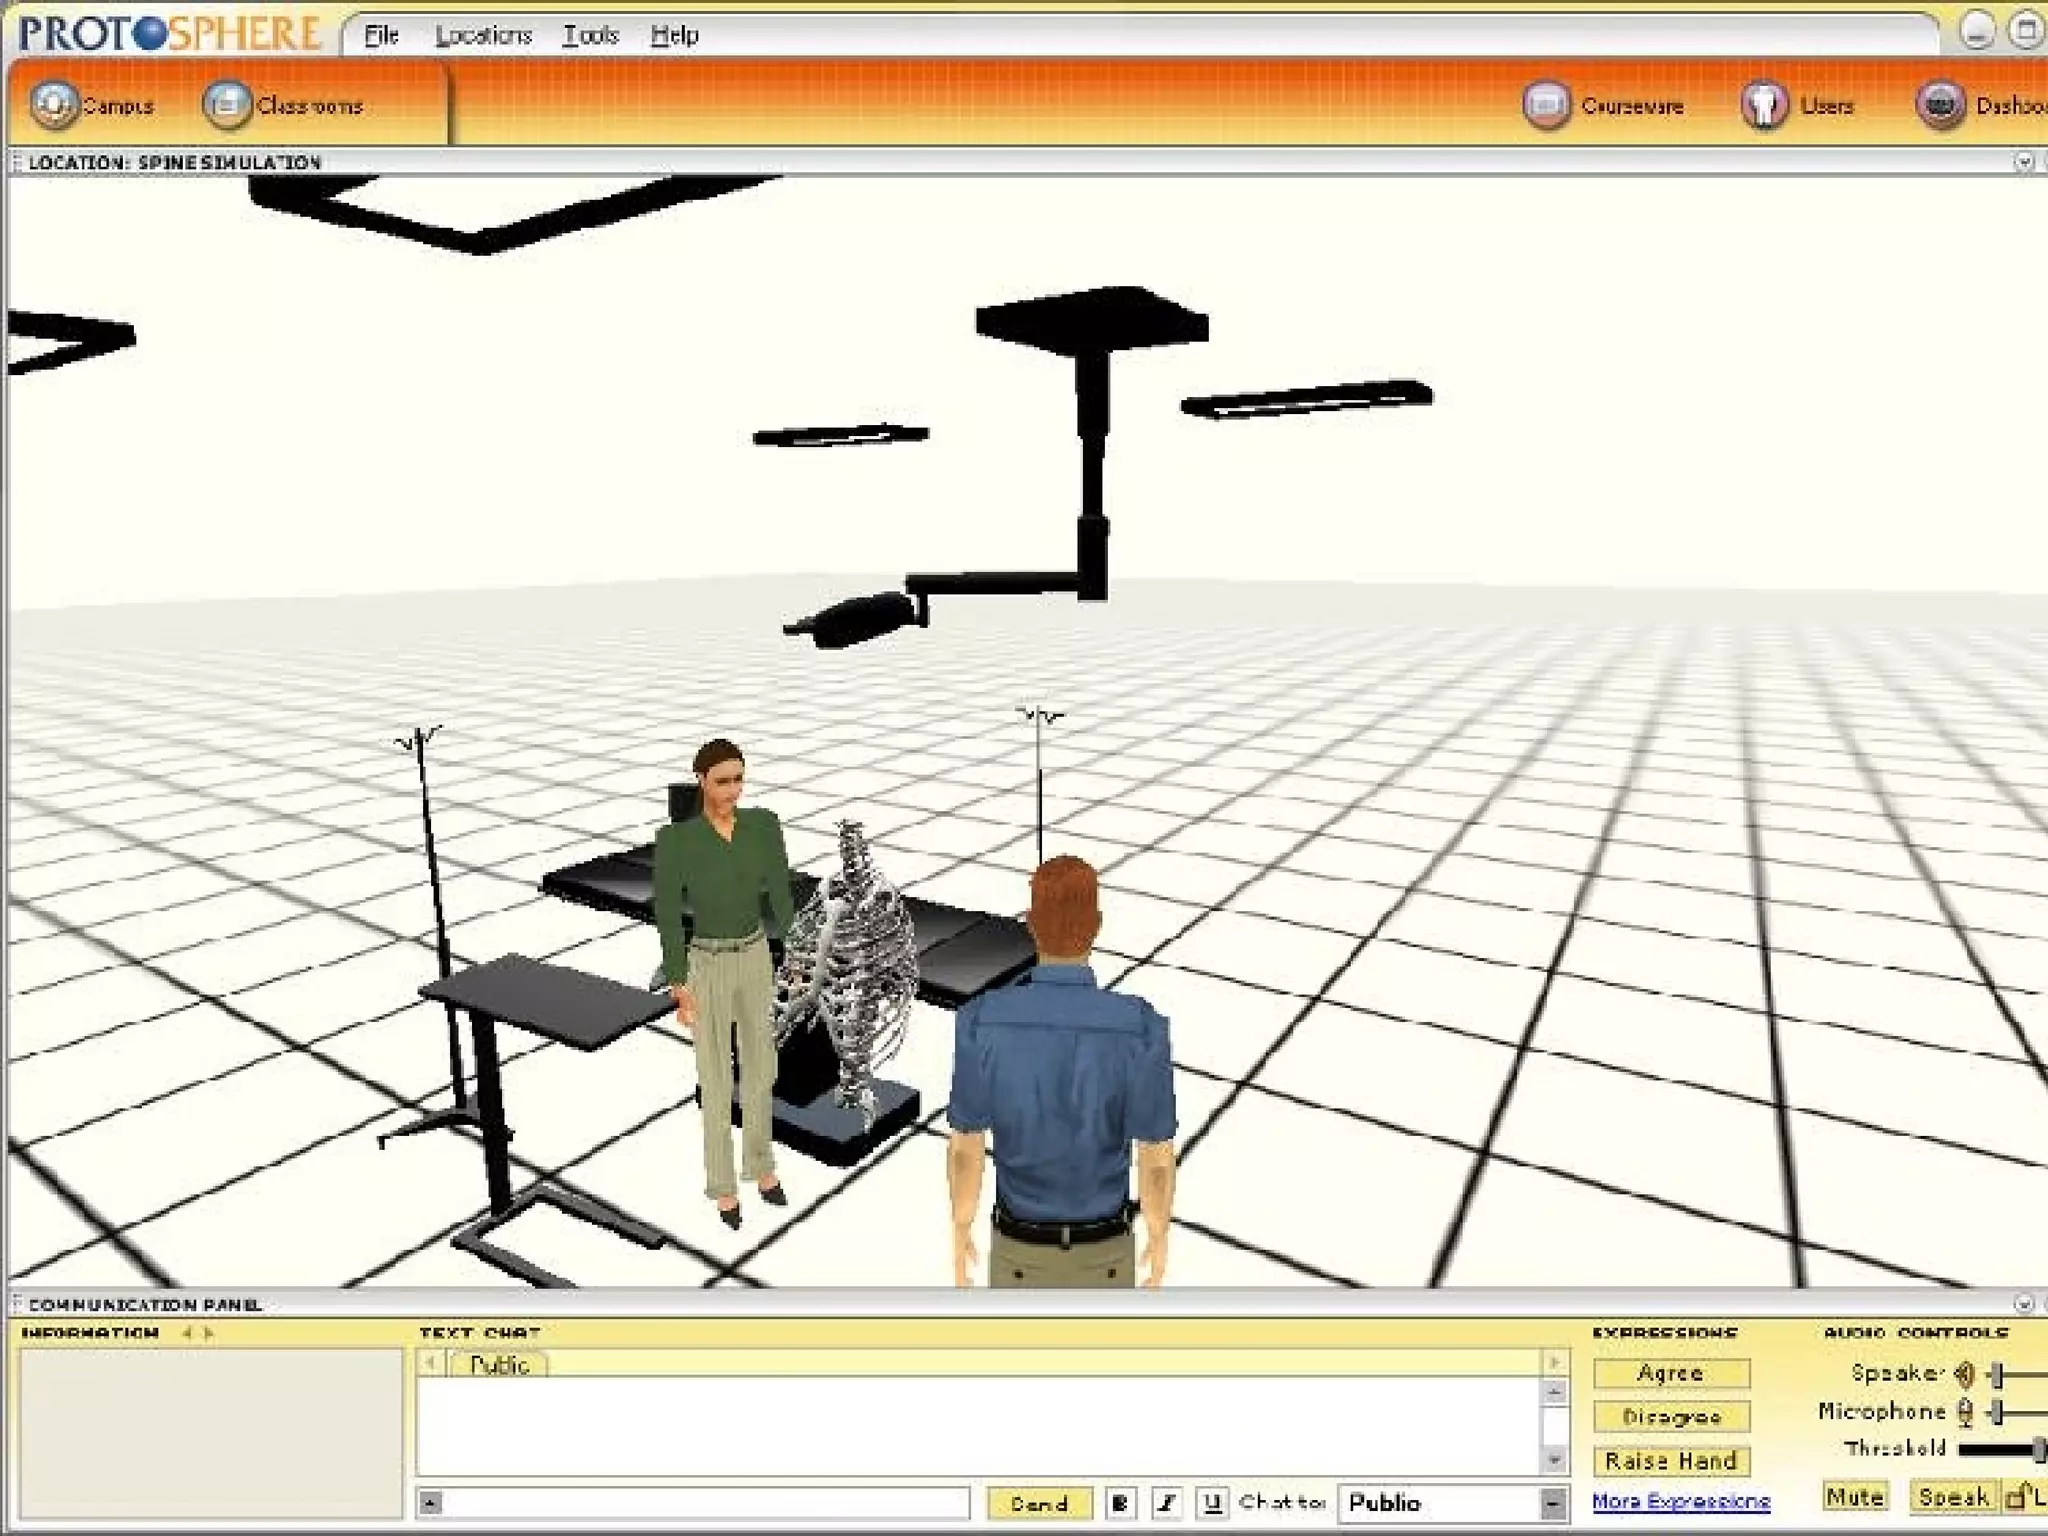2048x1536 pixels.
Task: Toggle bold text formatting in chat
Action: pos(1120,1502)
